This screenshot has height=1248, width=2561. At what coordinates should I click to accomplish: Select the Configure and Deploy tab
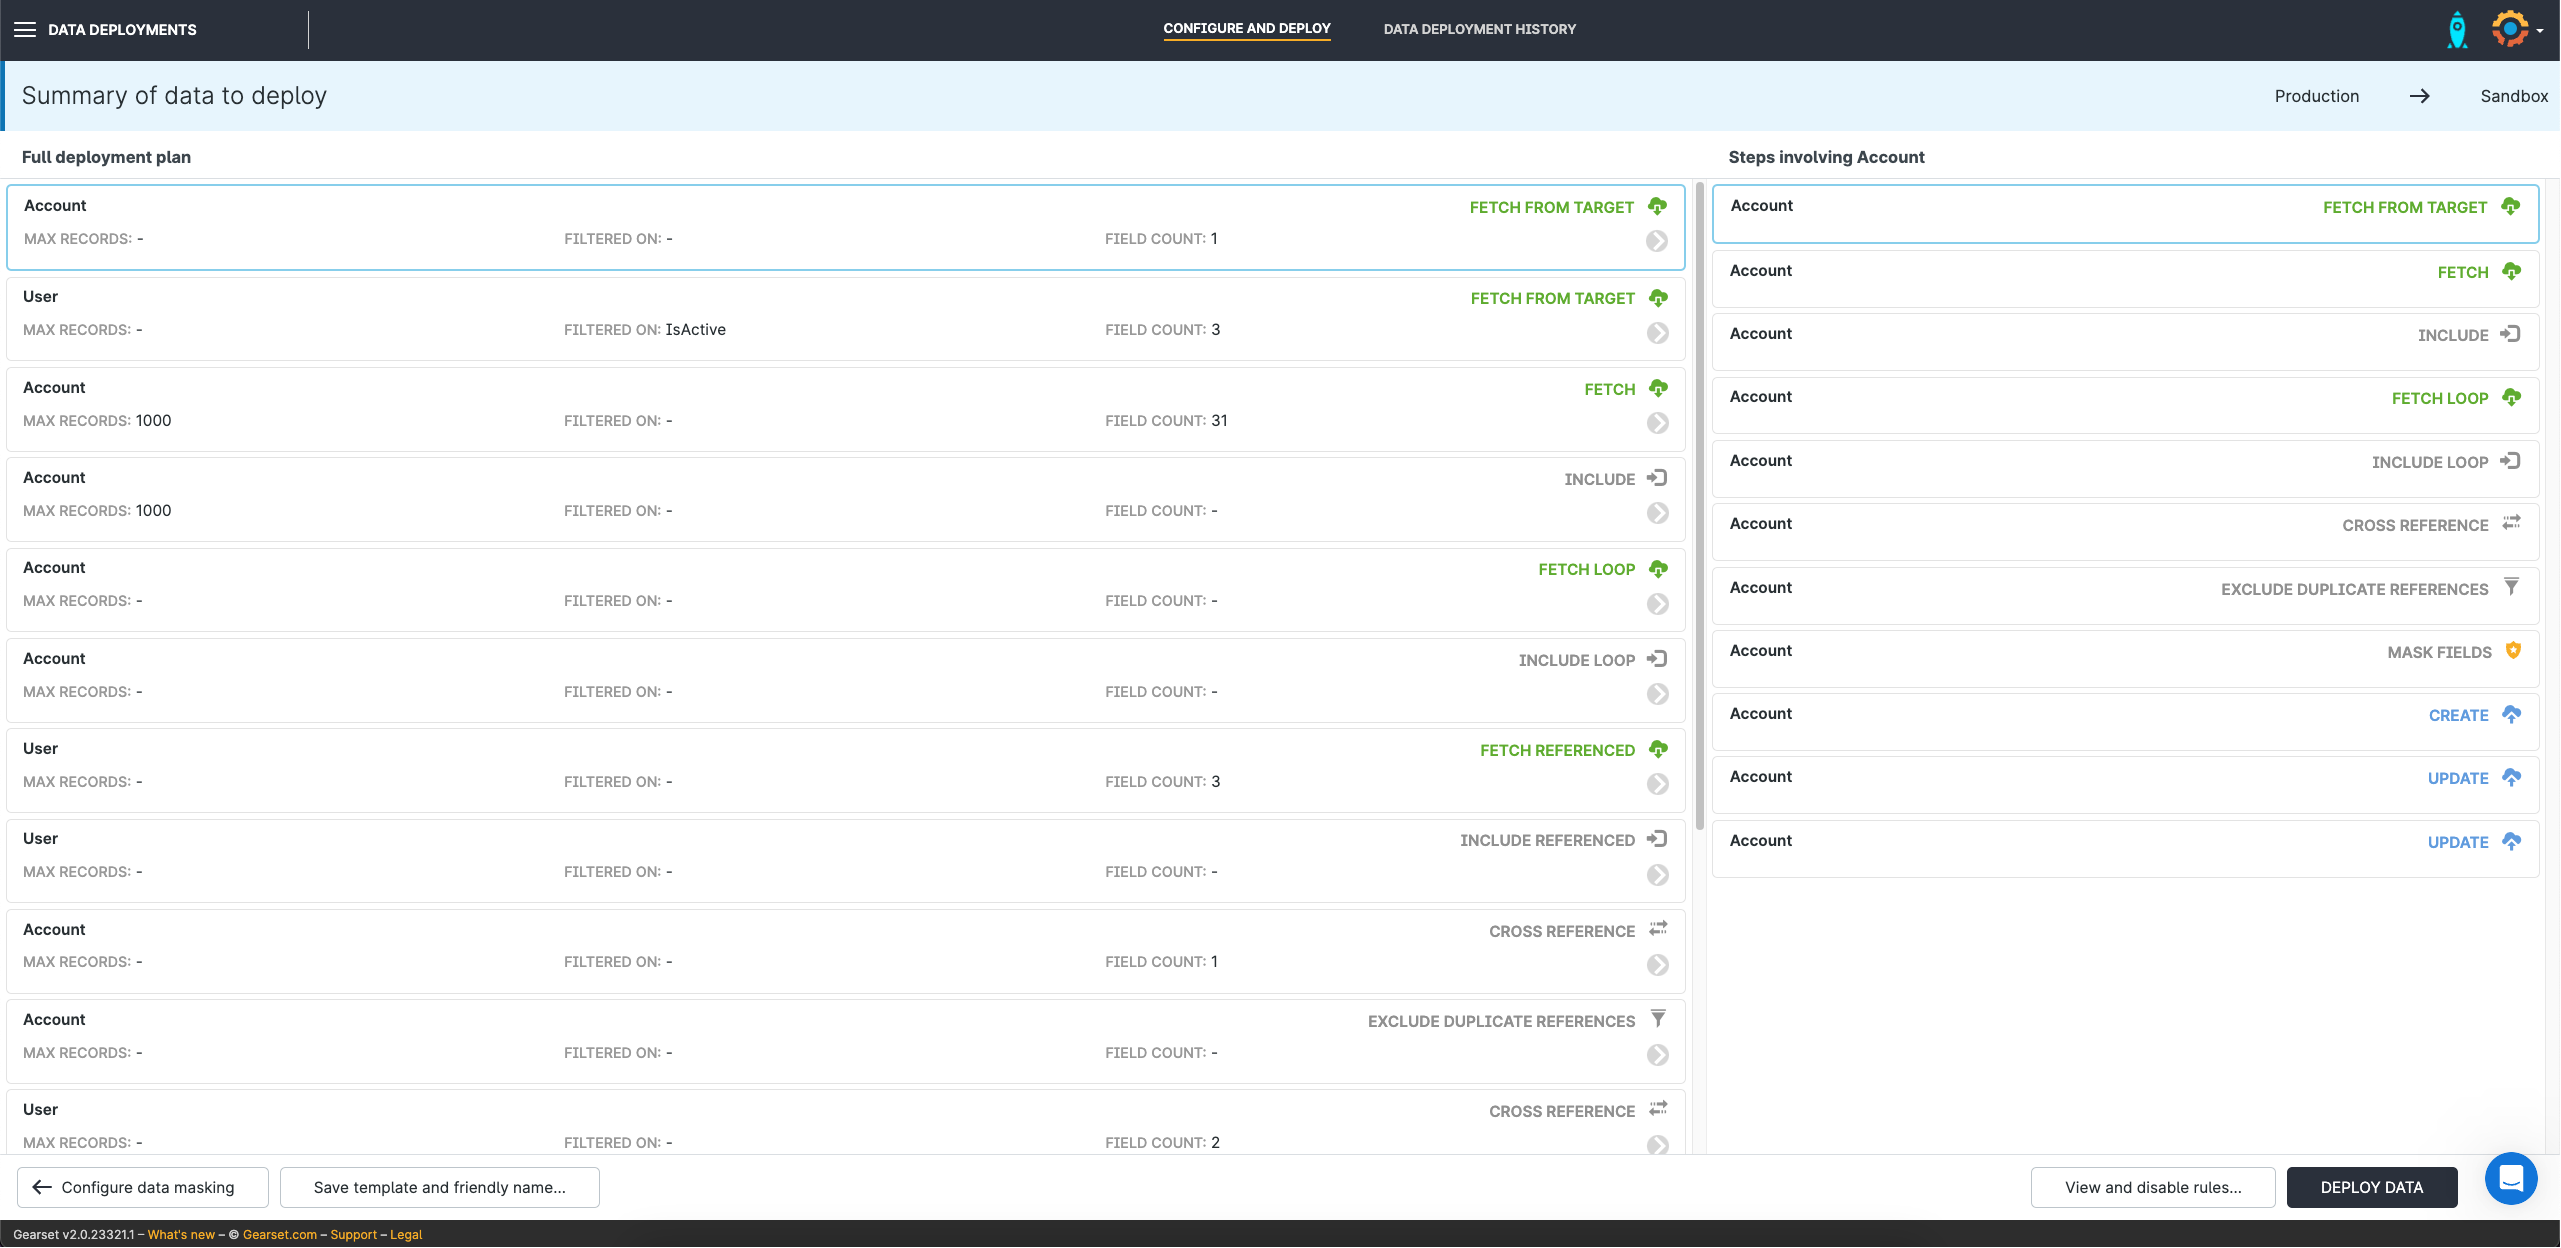click(x=1246, y=29)
